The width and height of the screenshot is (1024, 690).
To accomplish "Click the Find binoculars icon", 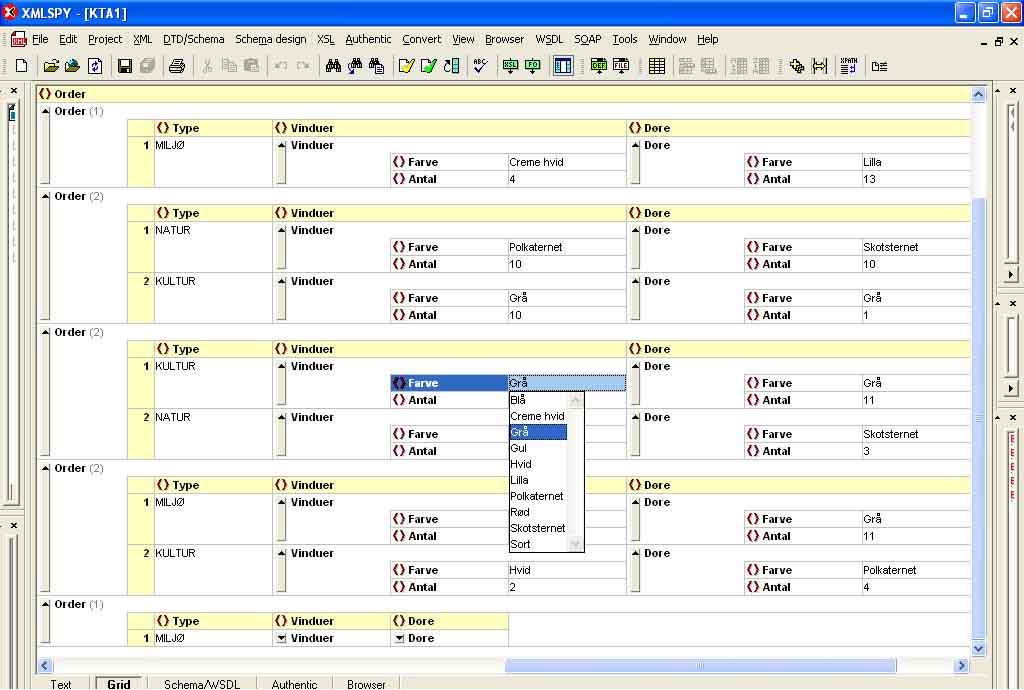I will [x=333, y=66].
